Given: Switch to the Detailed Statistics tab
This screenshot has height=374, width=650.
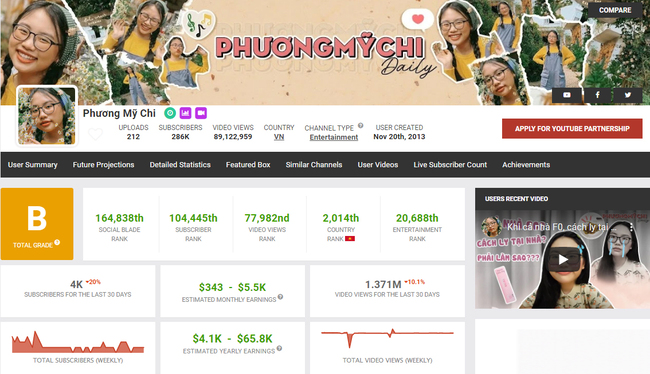Looking at the screenshot, I should (x=180, y=165).
